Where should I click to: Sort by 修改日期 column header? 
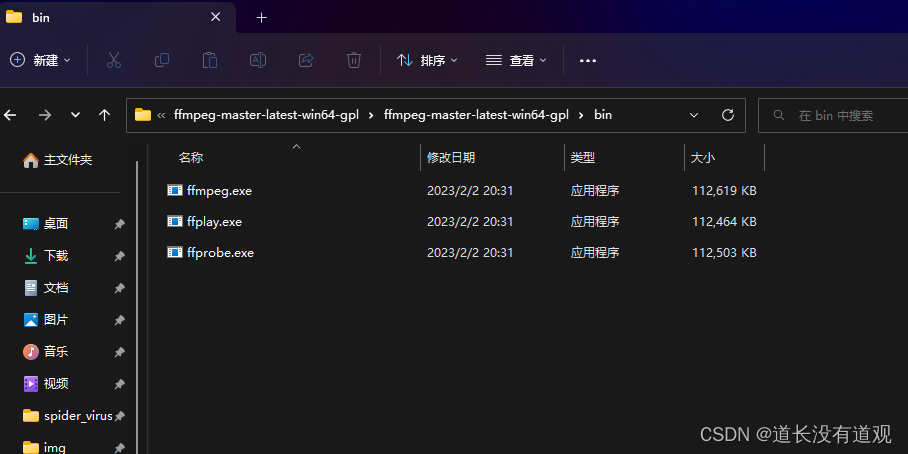451,158
